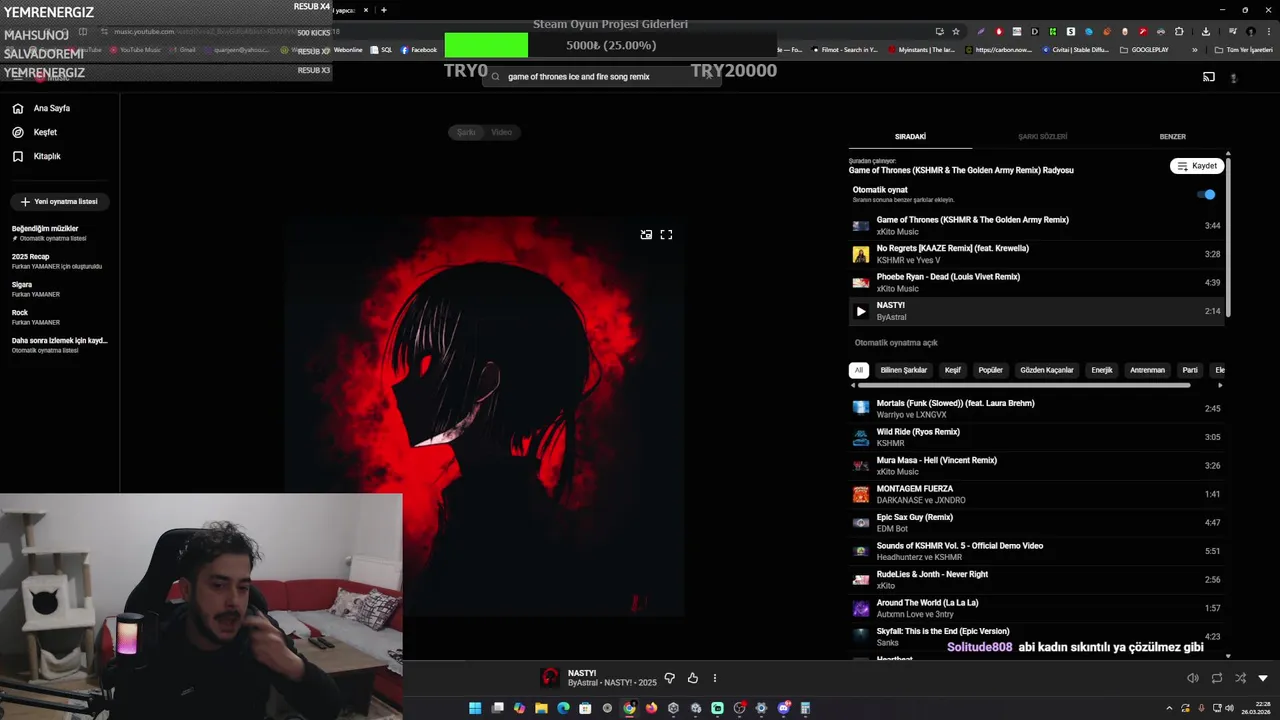The width and height of the screenshot is (1280, 720).
Task: Open SIRADAKİ tab
Action: point(910,136)
